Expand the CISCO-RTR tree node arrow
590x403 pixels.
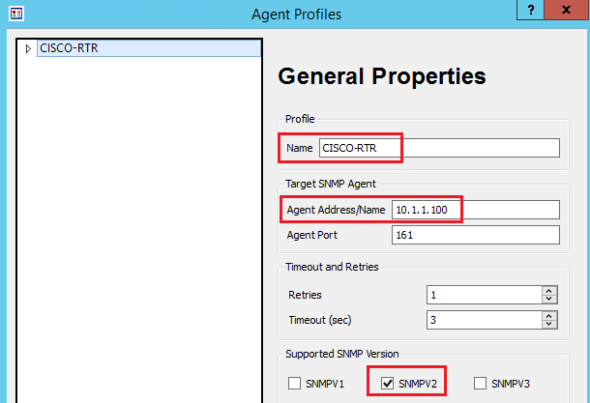pos(28,49)
